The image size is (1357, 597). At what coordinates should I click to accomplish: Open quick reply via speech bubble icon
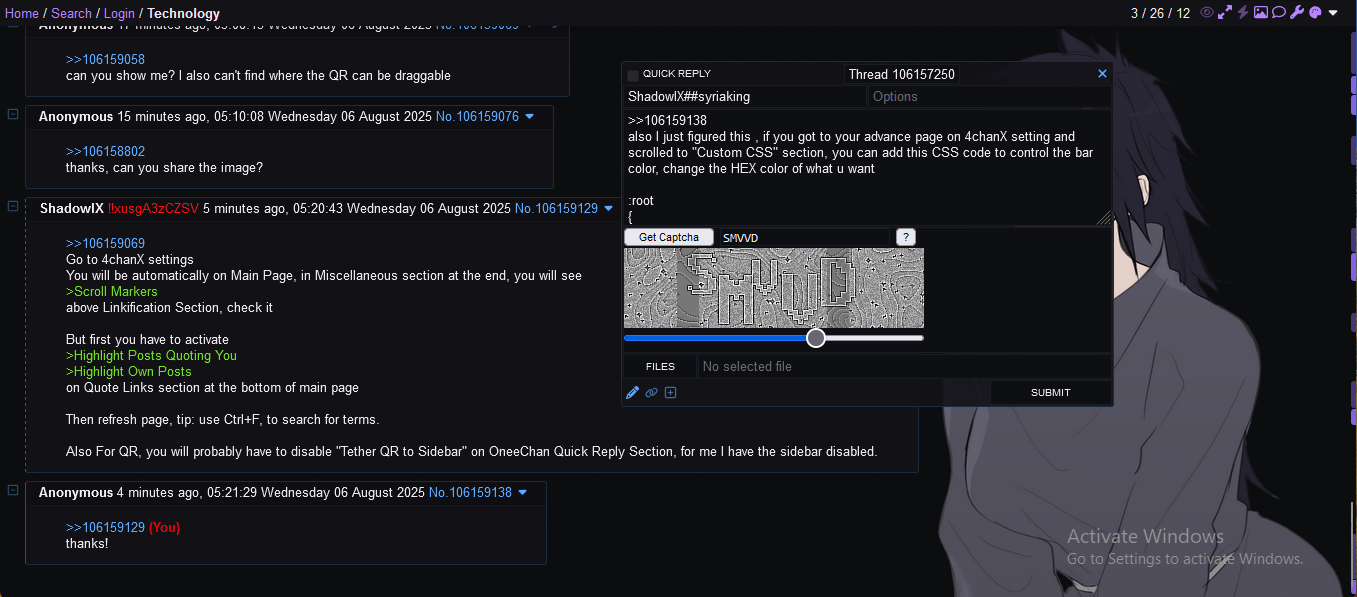[1279, 13]
